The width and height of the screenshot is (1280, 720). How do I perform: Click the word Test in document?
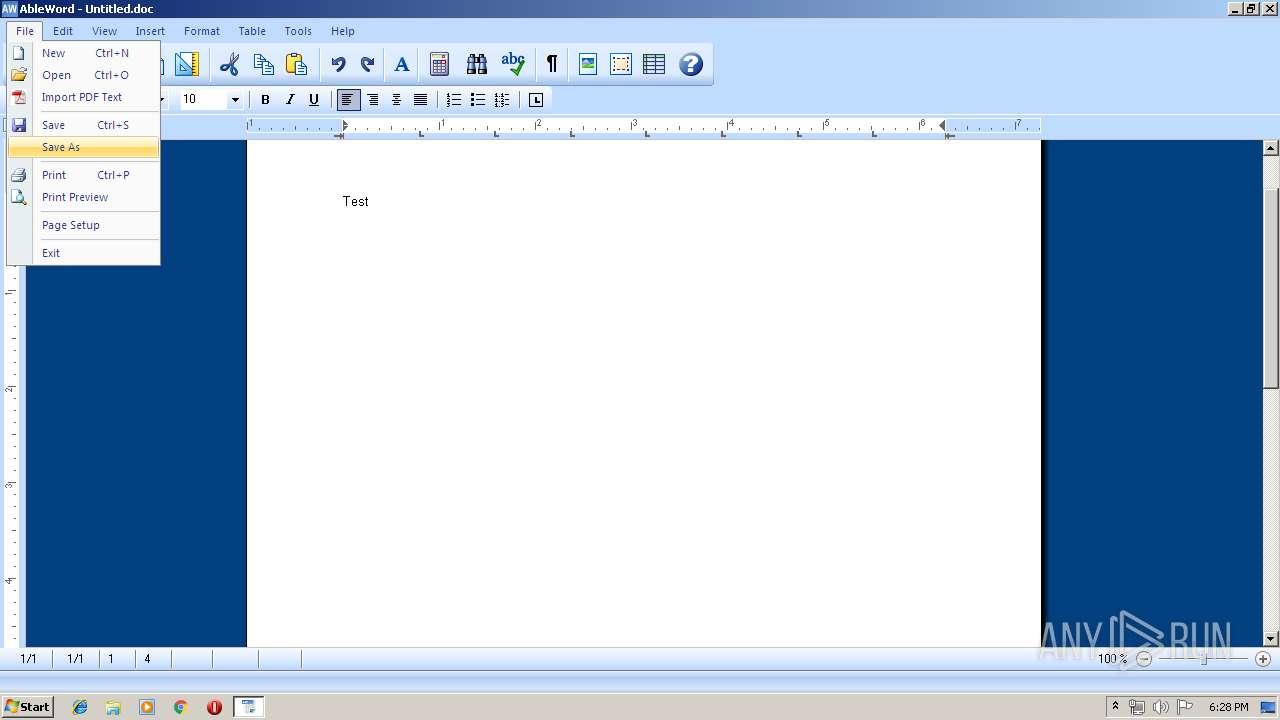tap(355, 201)
